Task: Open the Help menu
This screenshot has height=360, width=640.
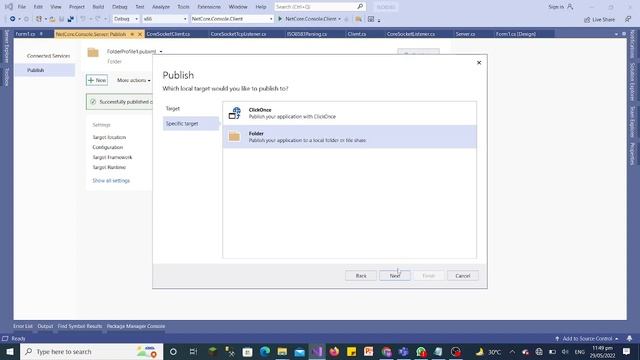Action: click(261, 7)
